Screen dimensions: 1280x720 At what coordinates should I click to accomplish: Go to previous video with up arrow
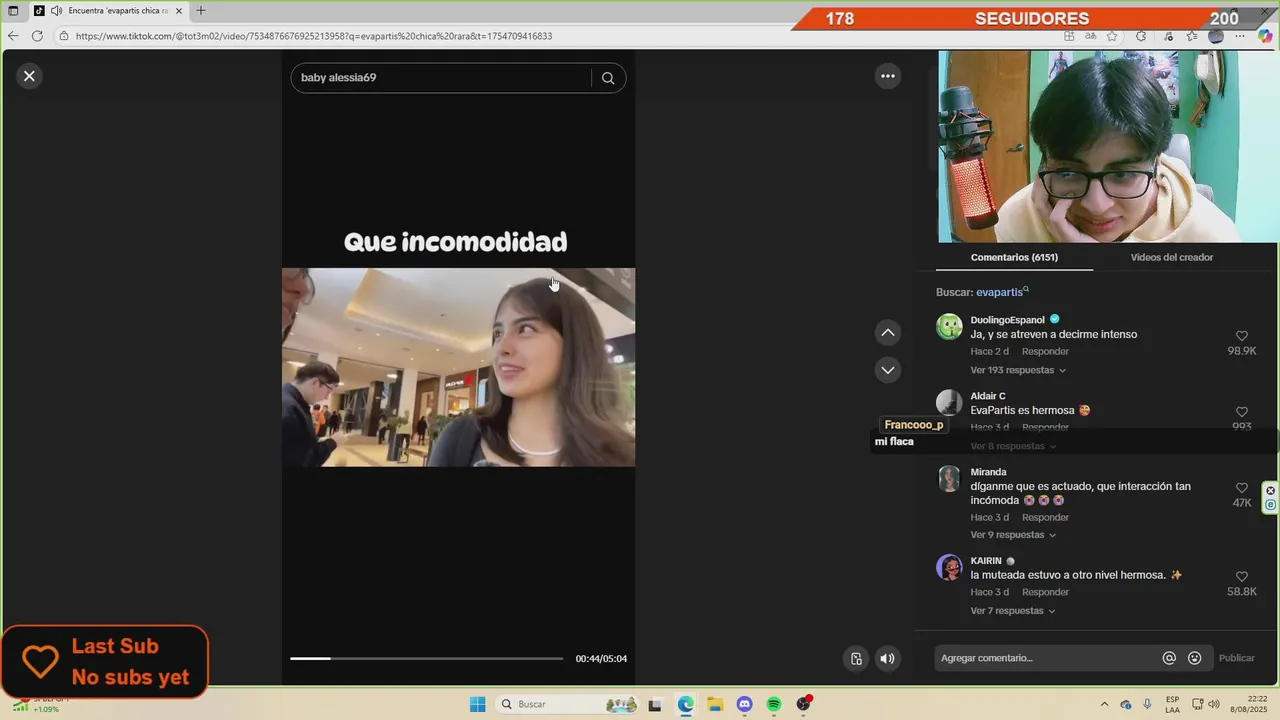[887, 332]
